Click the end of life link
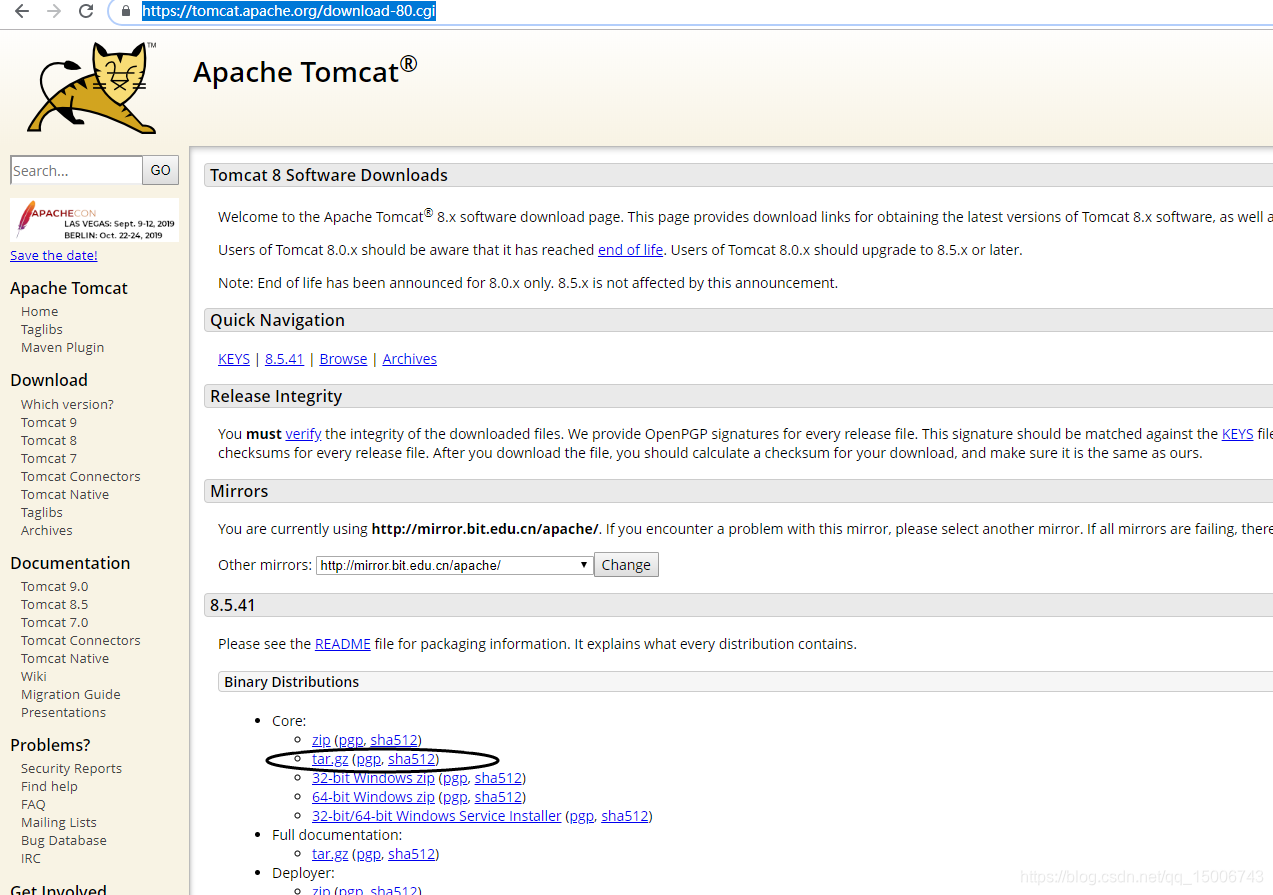The width and height of the screenshot is (1273, 895). (630, 250)
